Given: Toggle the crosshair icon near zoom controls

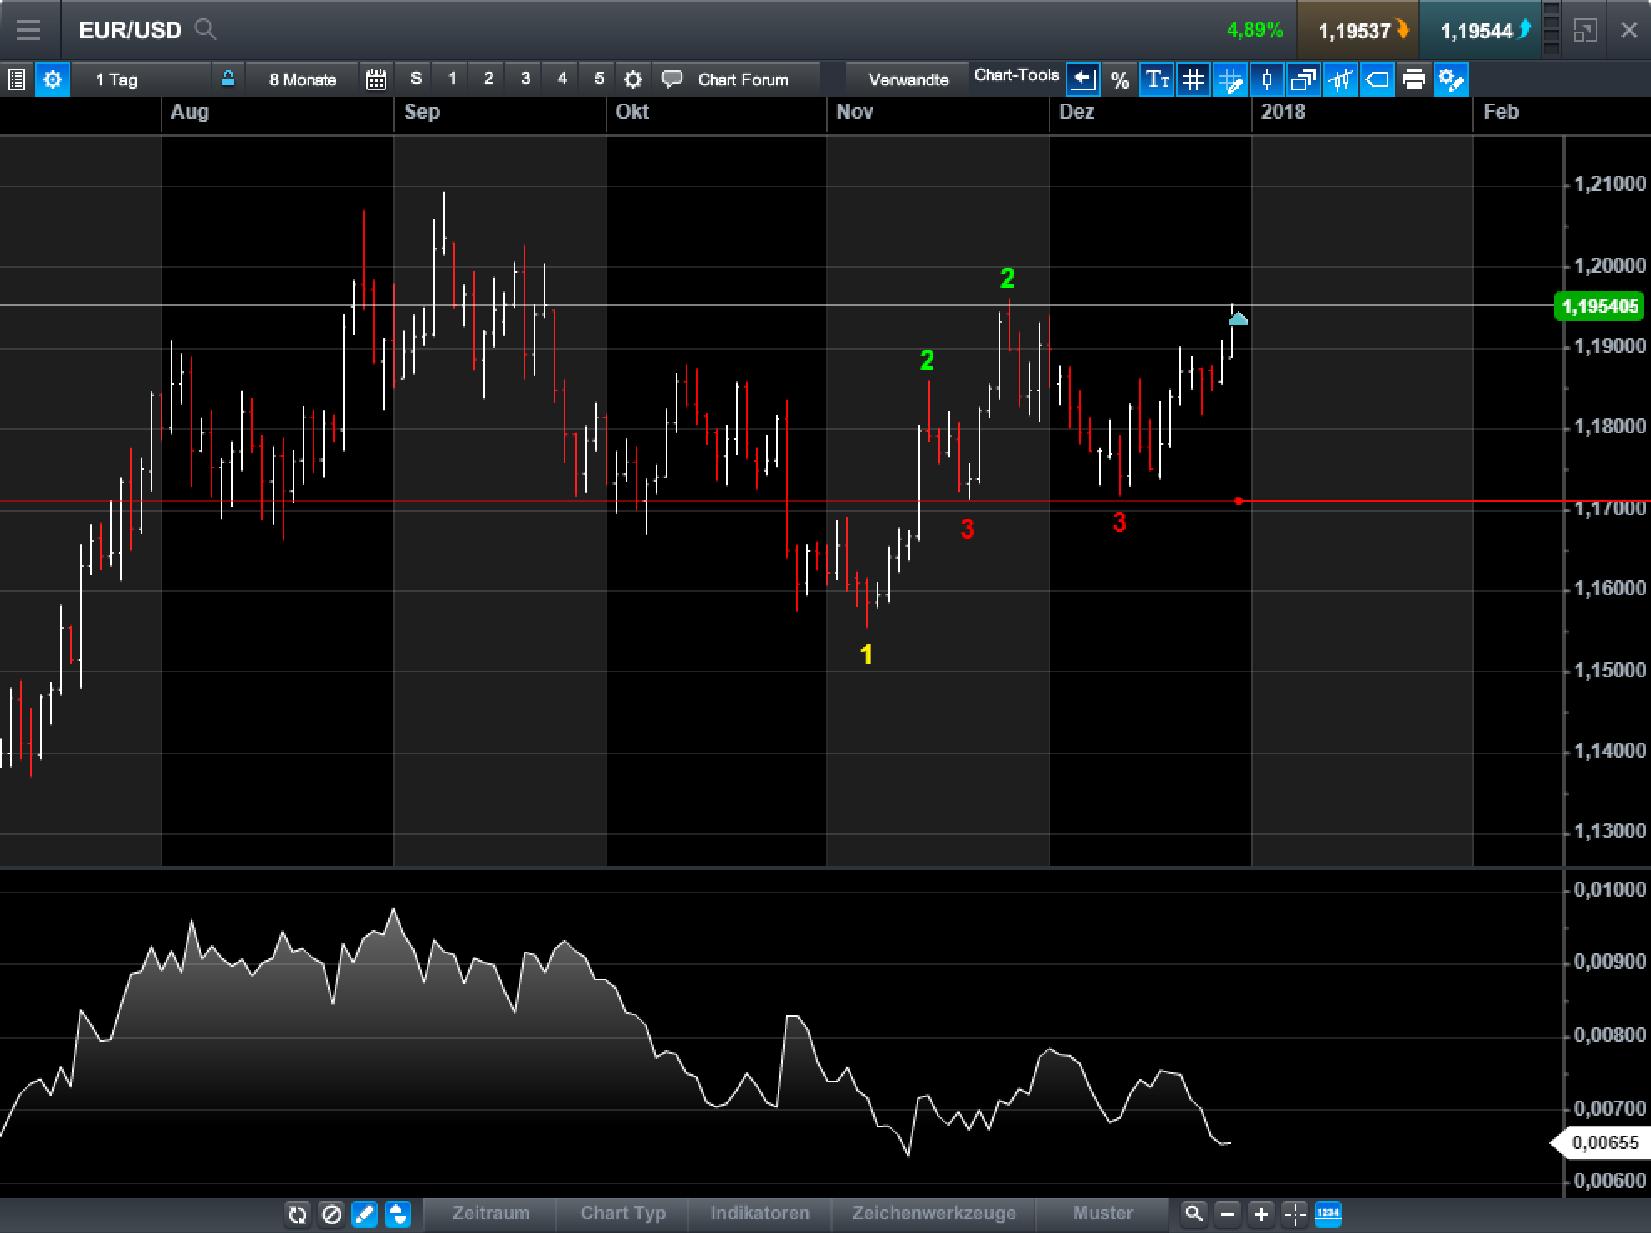Looking at the screenshot, I should coord(1295,1214).
